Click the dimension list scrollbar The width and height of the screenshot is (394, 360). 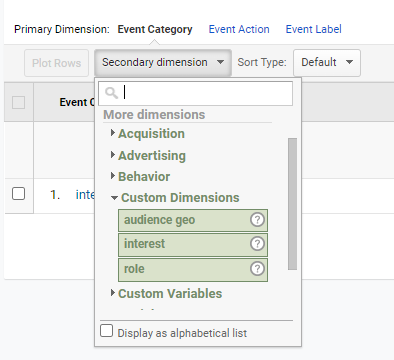click(x=292, y=204)
